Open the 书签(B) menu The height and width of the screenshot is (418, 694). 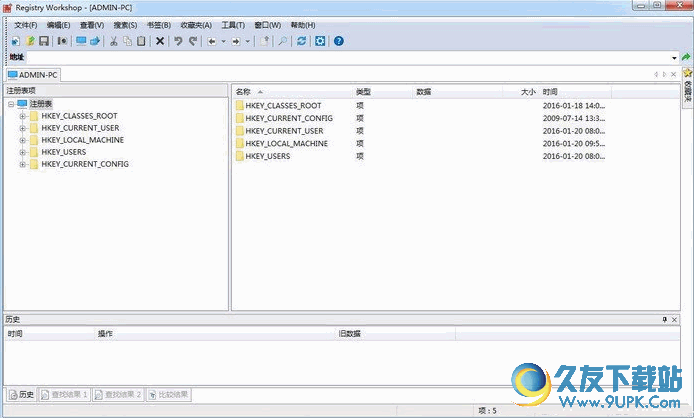coord(159,25)
